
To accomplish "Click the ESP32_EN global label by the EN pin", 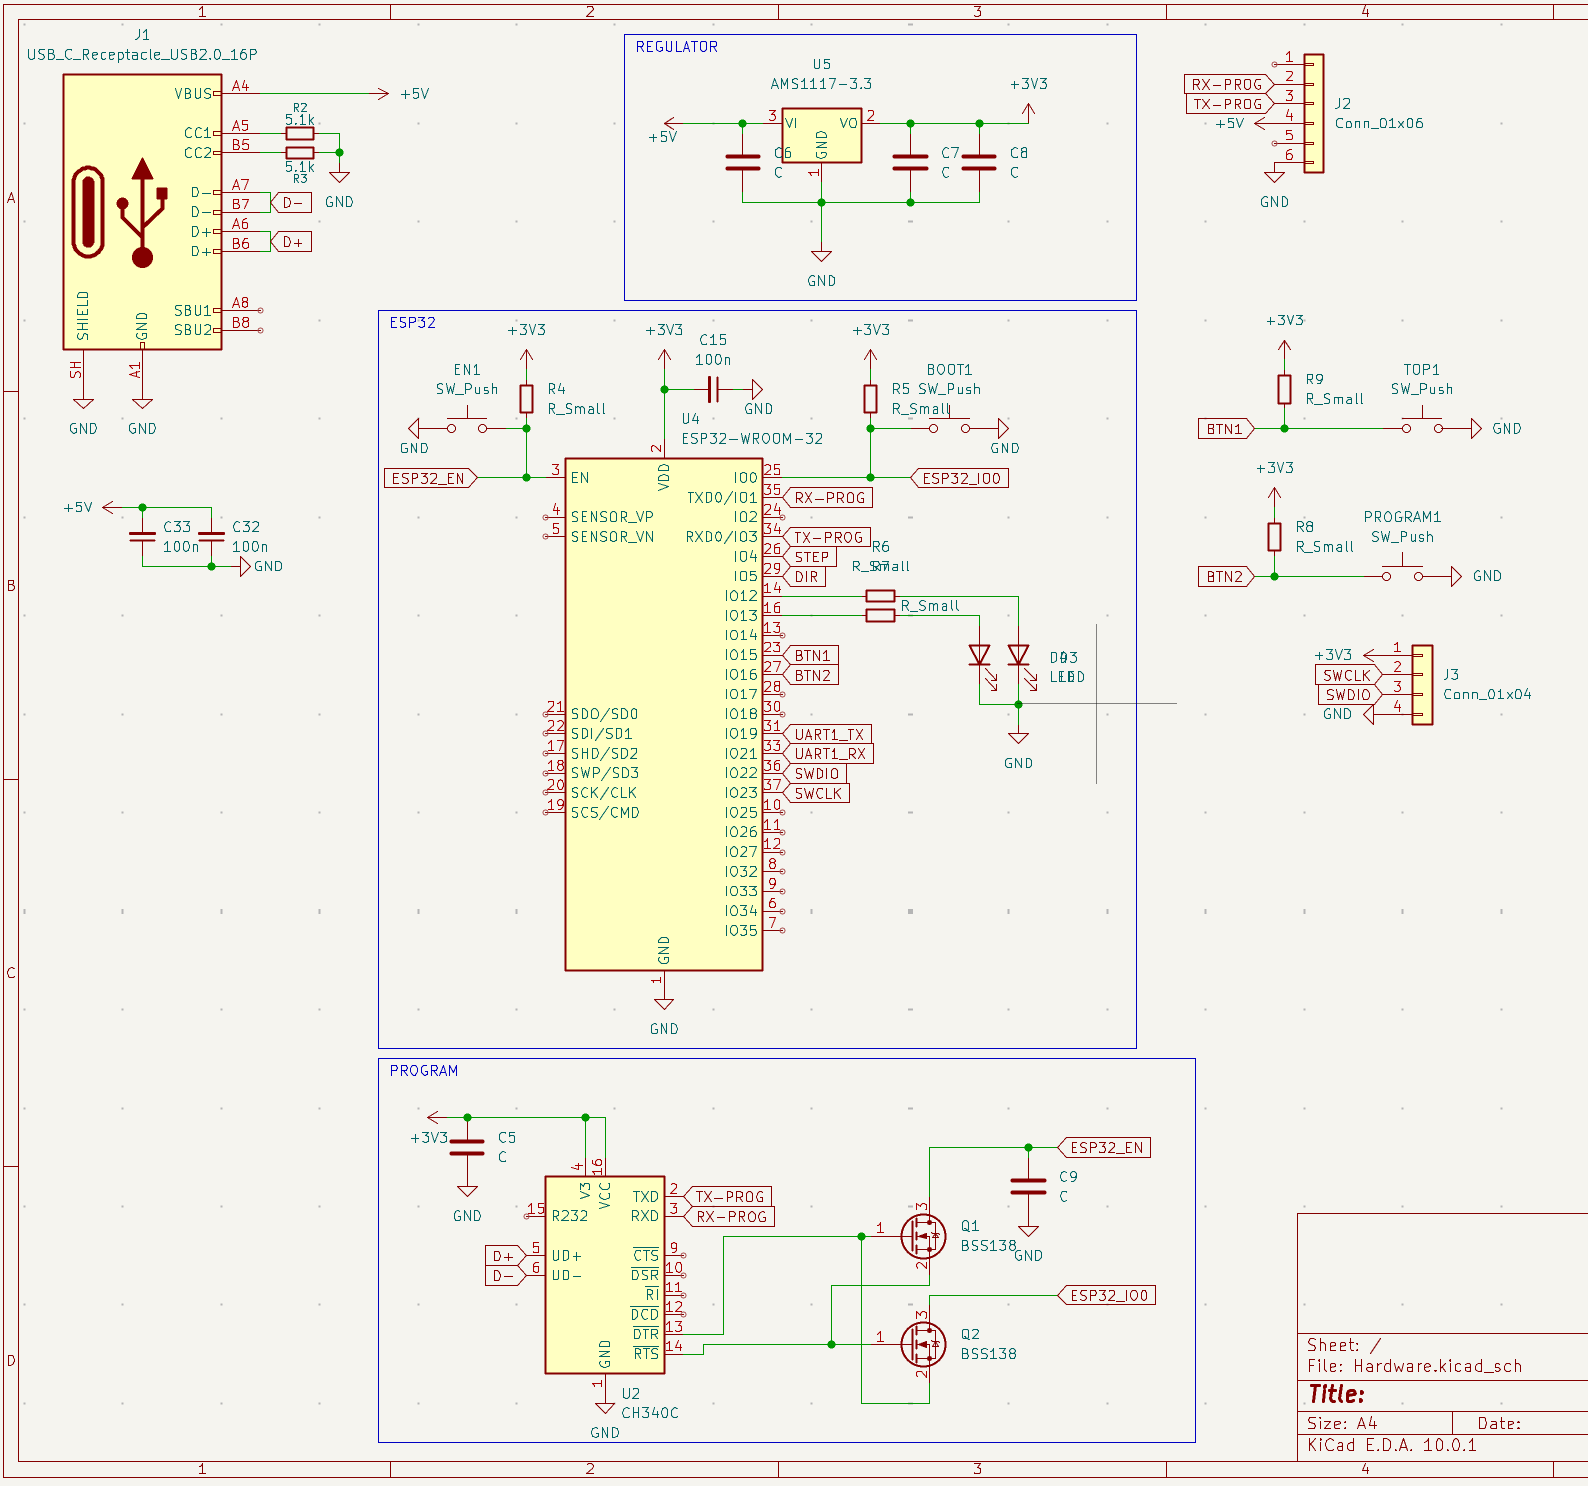I will pyautogui.click(x=431, y=478).
